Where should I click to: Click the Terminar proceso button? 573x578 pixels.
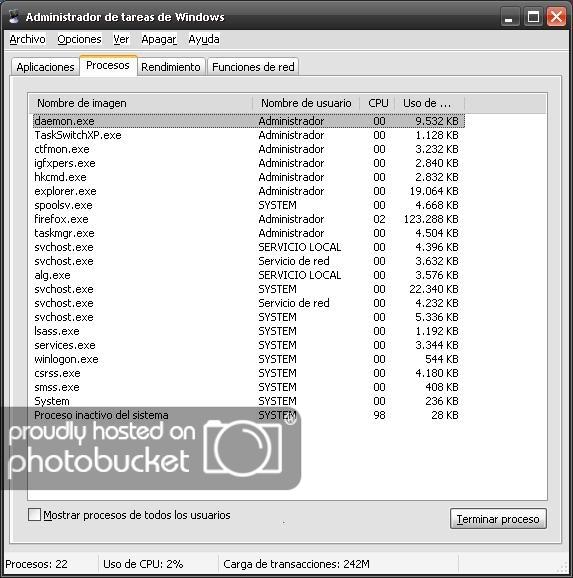coord(498,519)
